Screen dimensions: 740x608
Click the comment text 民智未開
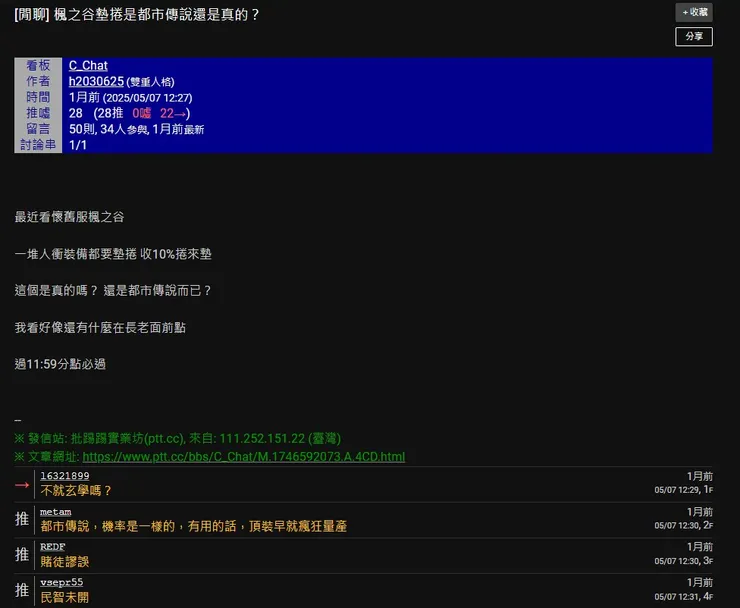pyautogui.click(x=65, y=597)
